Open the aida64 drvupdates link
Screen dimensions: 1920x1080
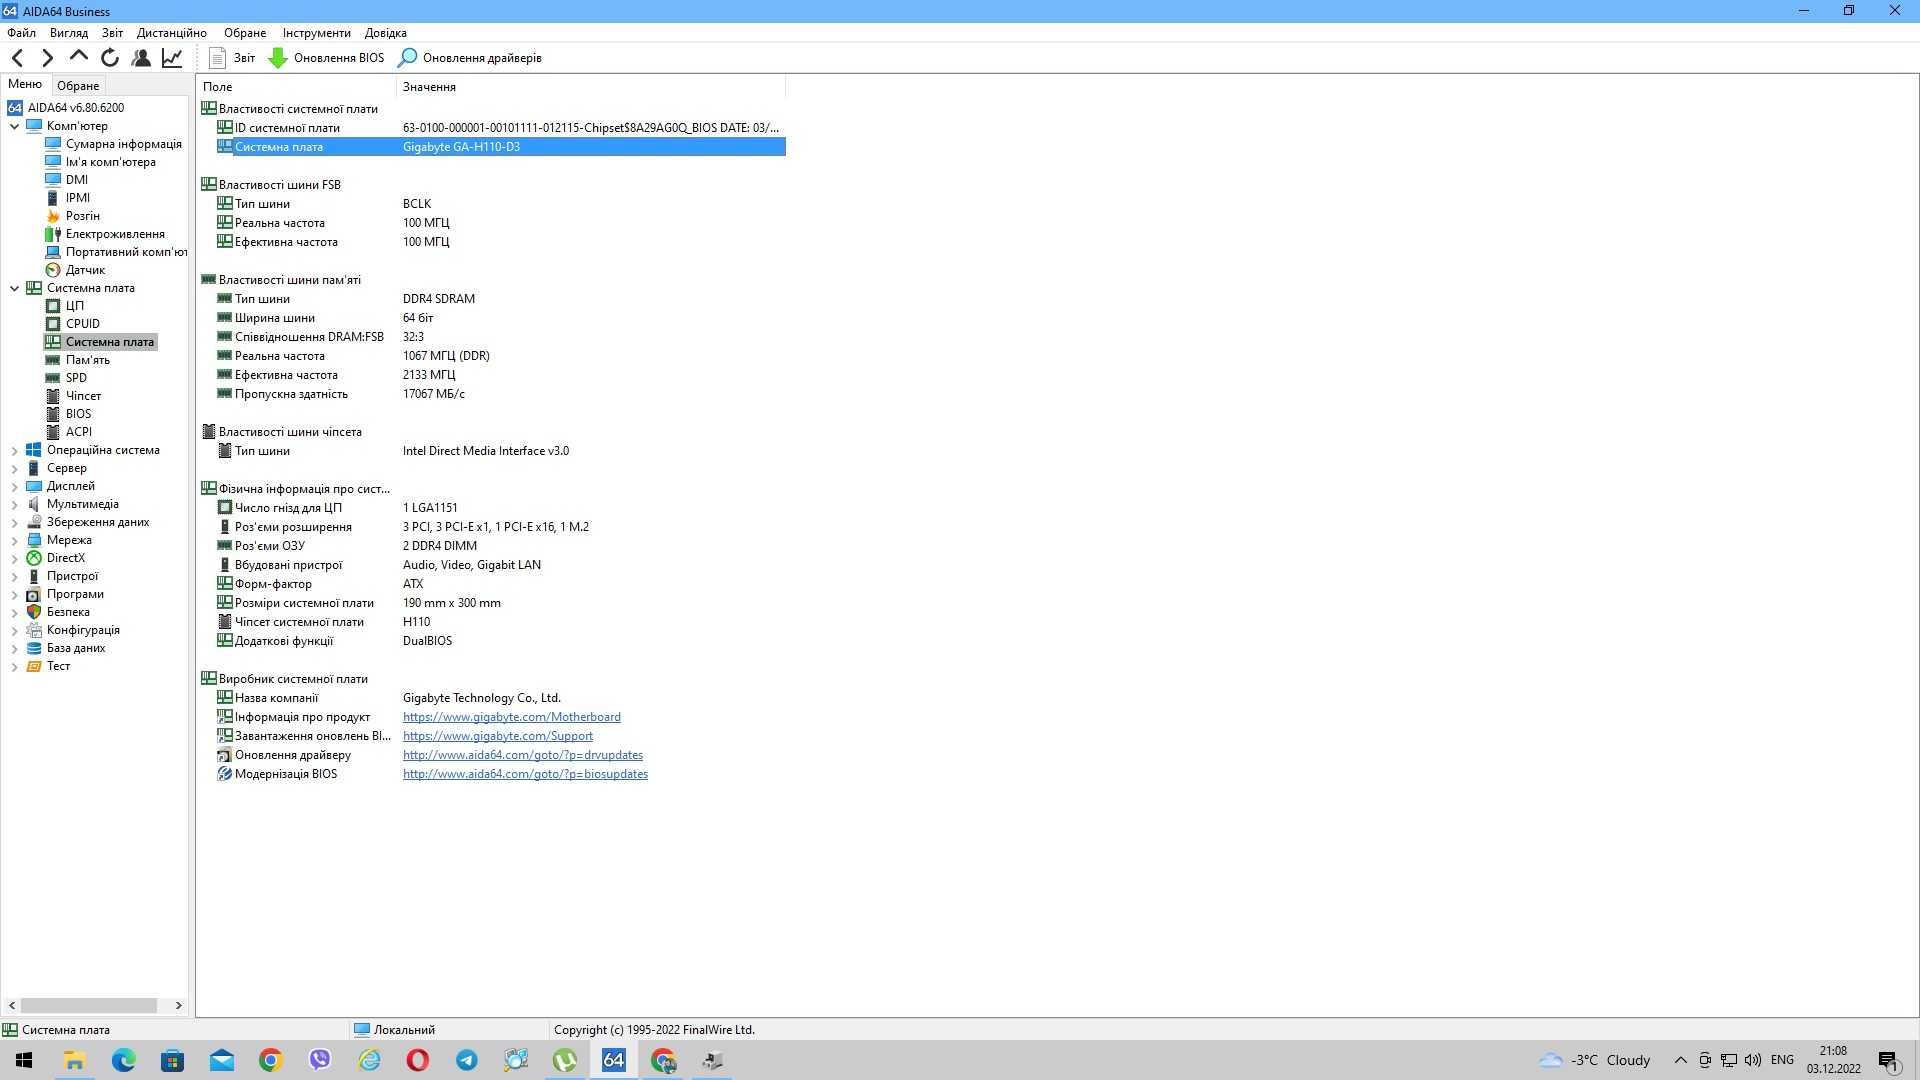pos(522,755)
